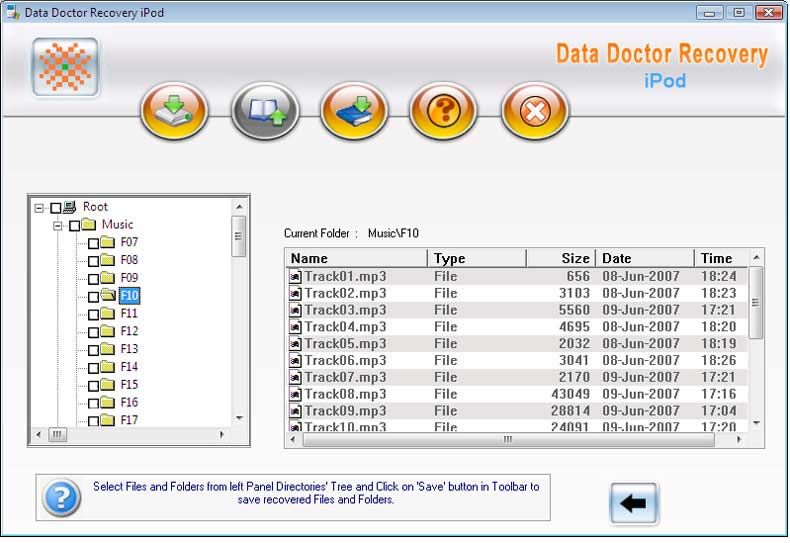Click the file list scrollbar up arrow
The image size is (790, 543).
[756, 257]
